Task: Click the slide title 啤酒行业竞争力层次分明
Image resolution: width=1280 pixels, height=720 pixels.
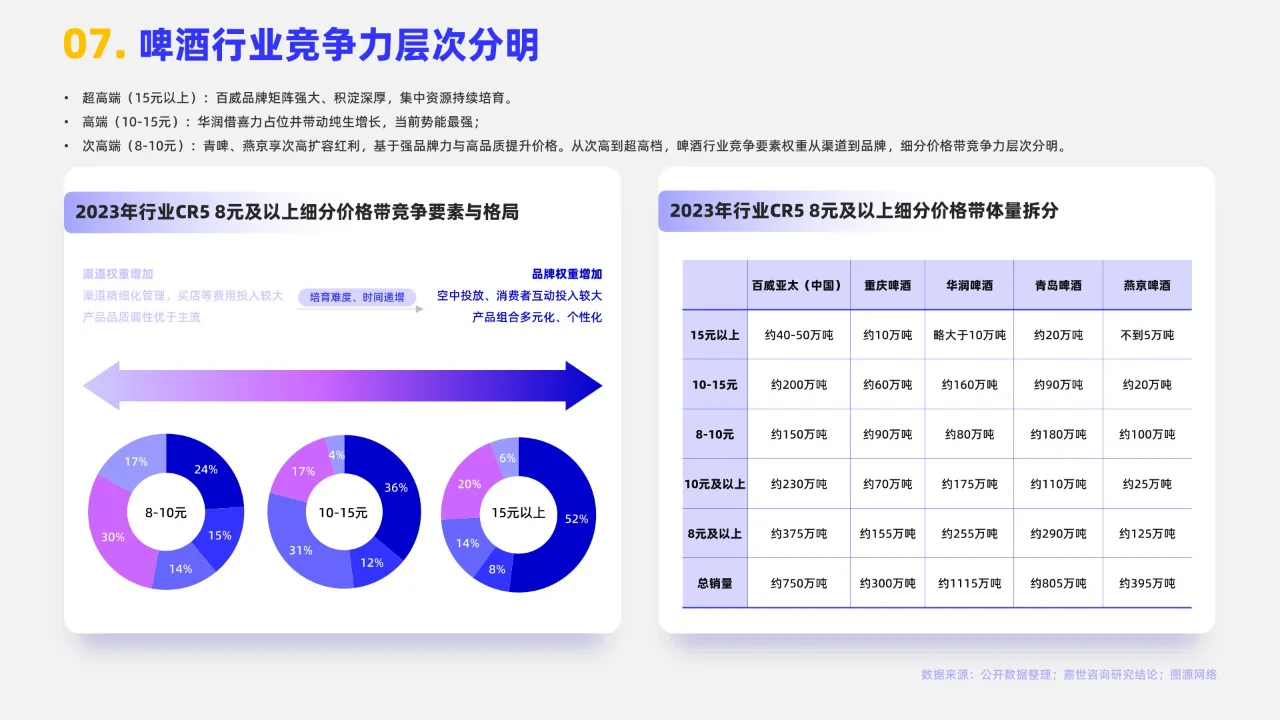Action: click(x=339, y=46)
